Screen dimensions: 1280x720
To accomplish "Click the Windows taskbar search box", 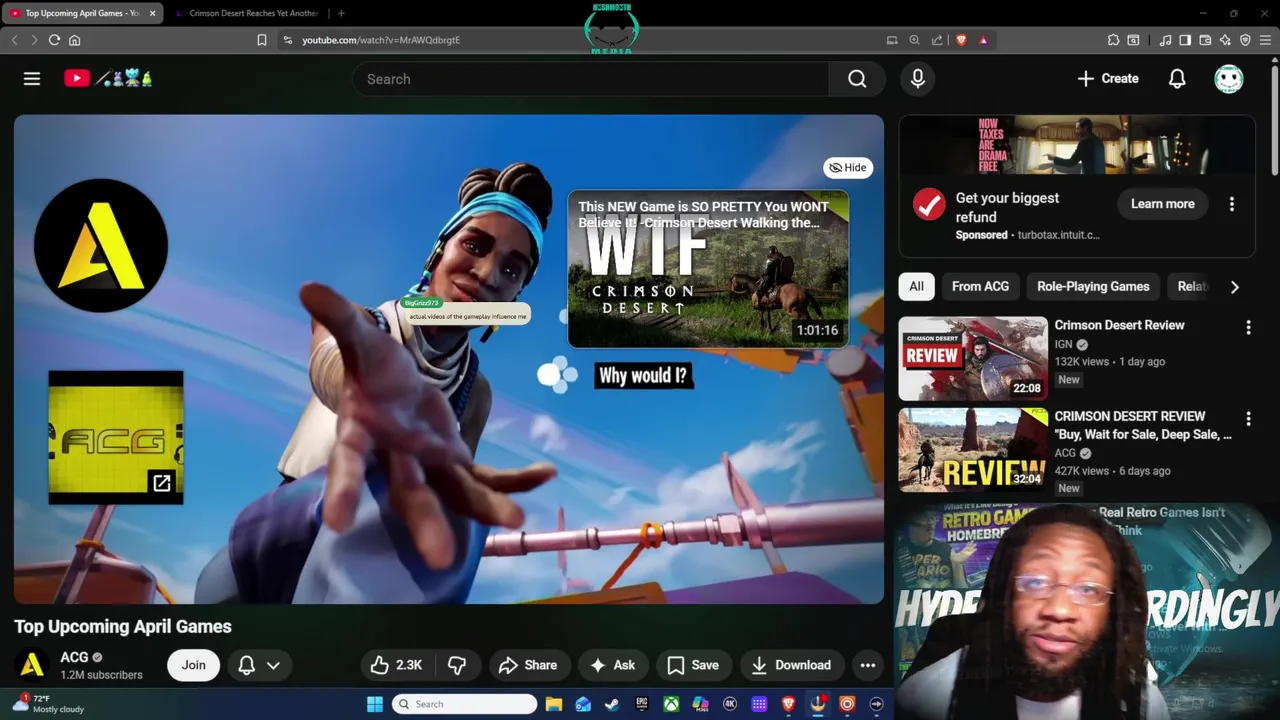I will [x=465, y=704].
